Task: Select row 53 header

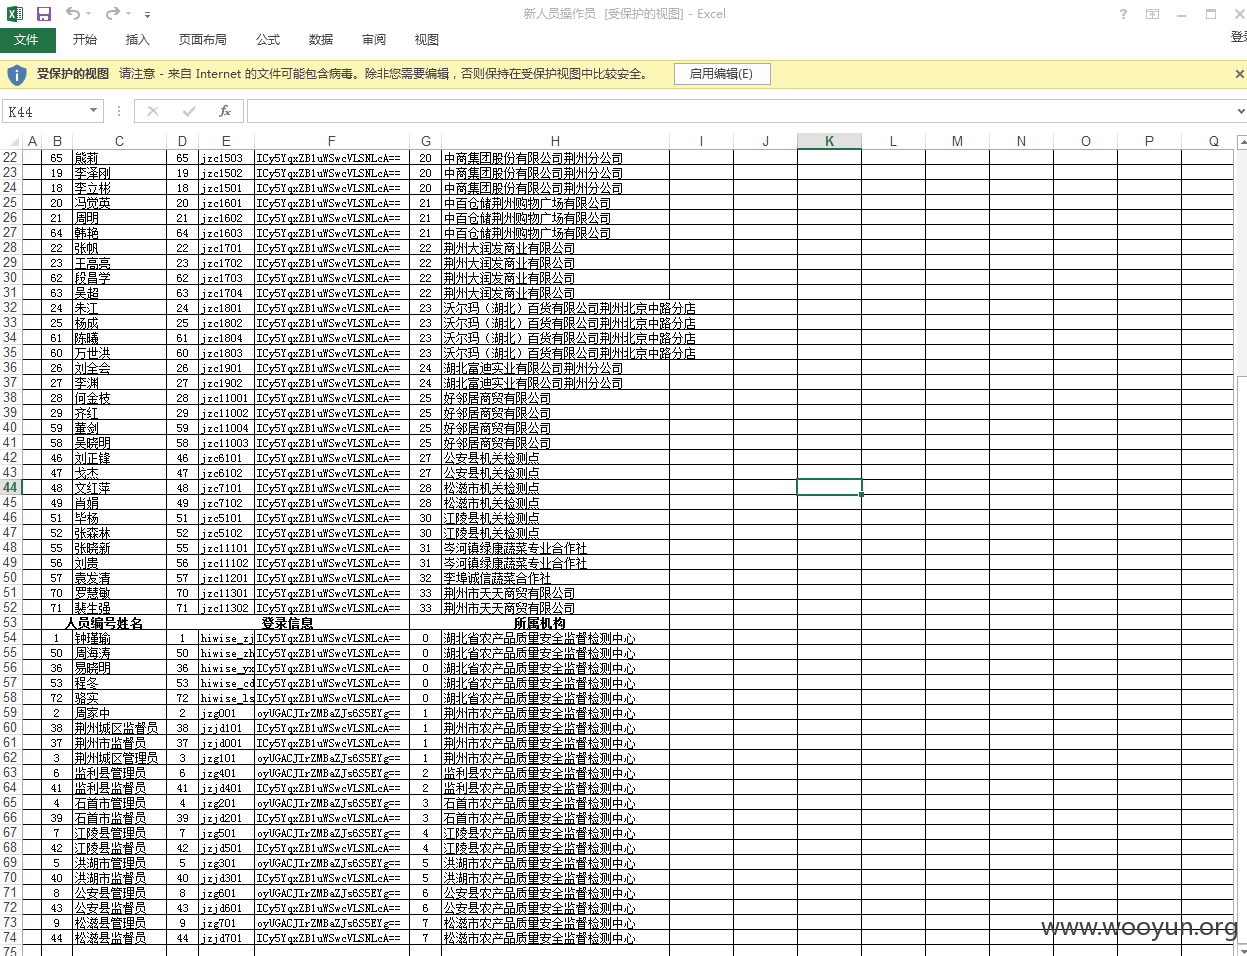Action: tap(10, 623)
